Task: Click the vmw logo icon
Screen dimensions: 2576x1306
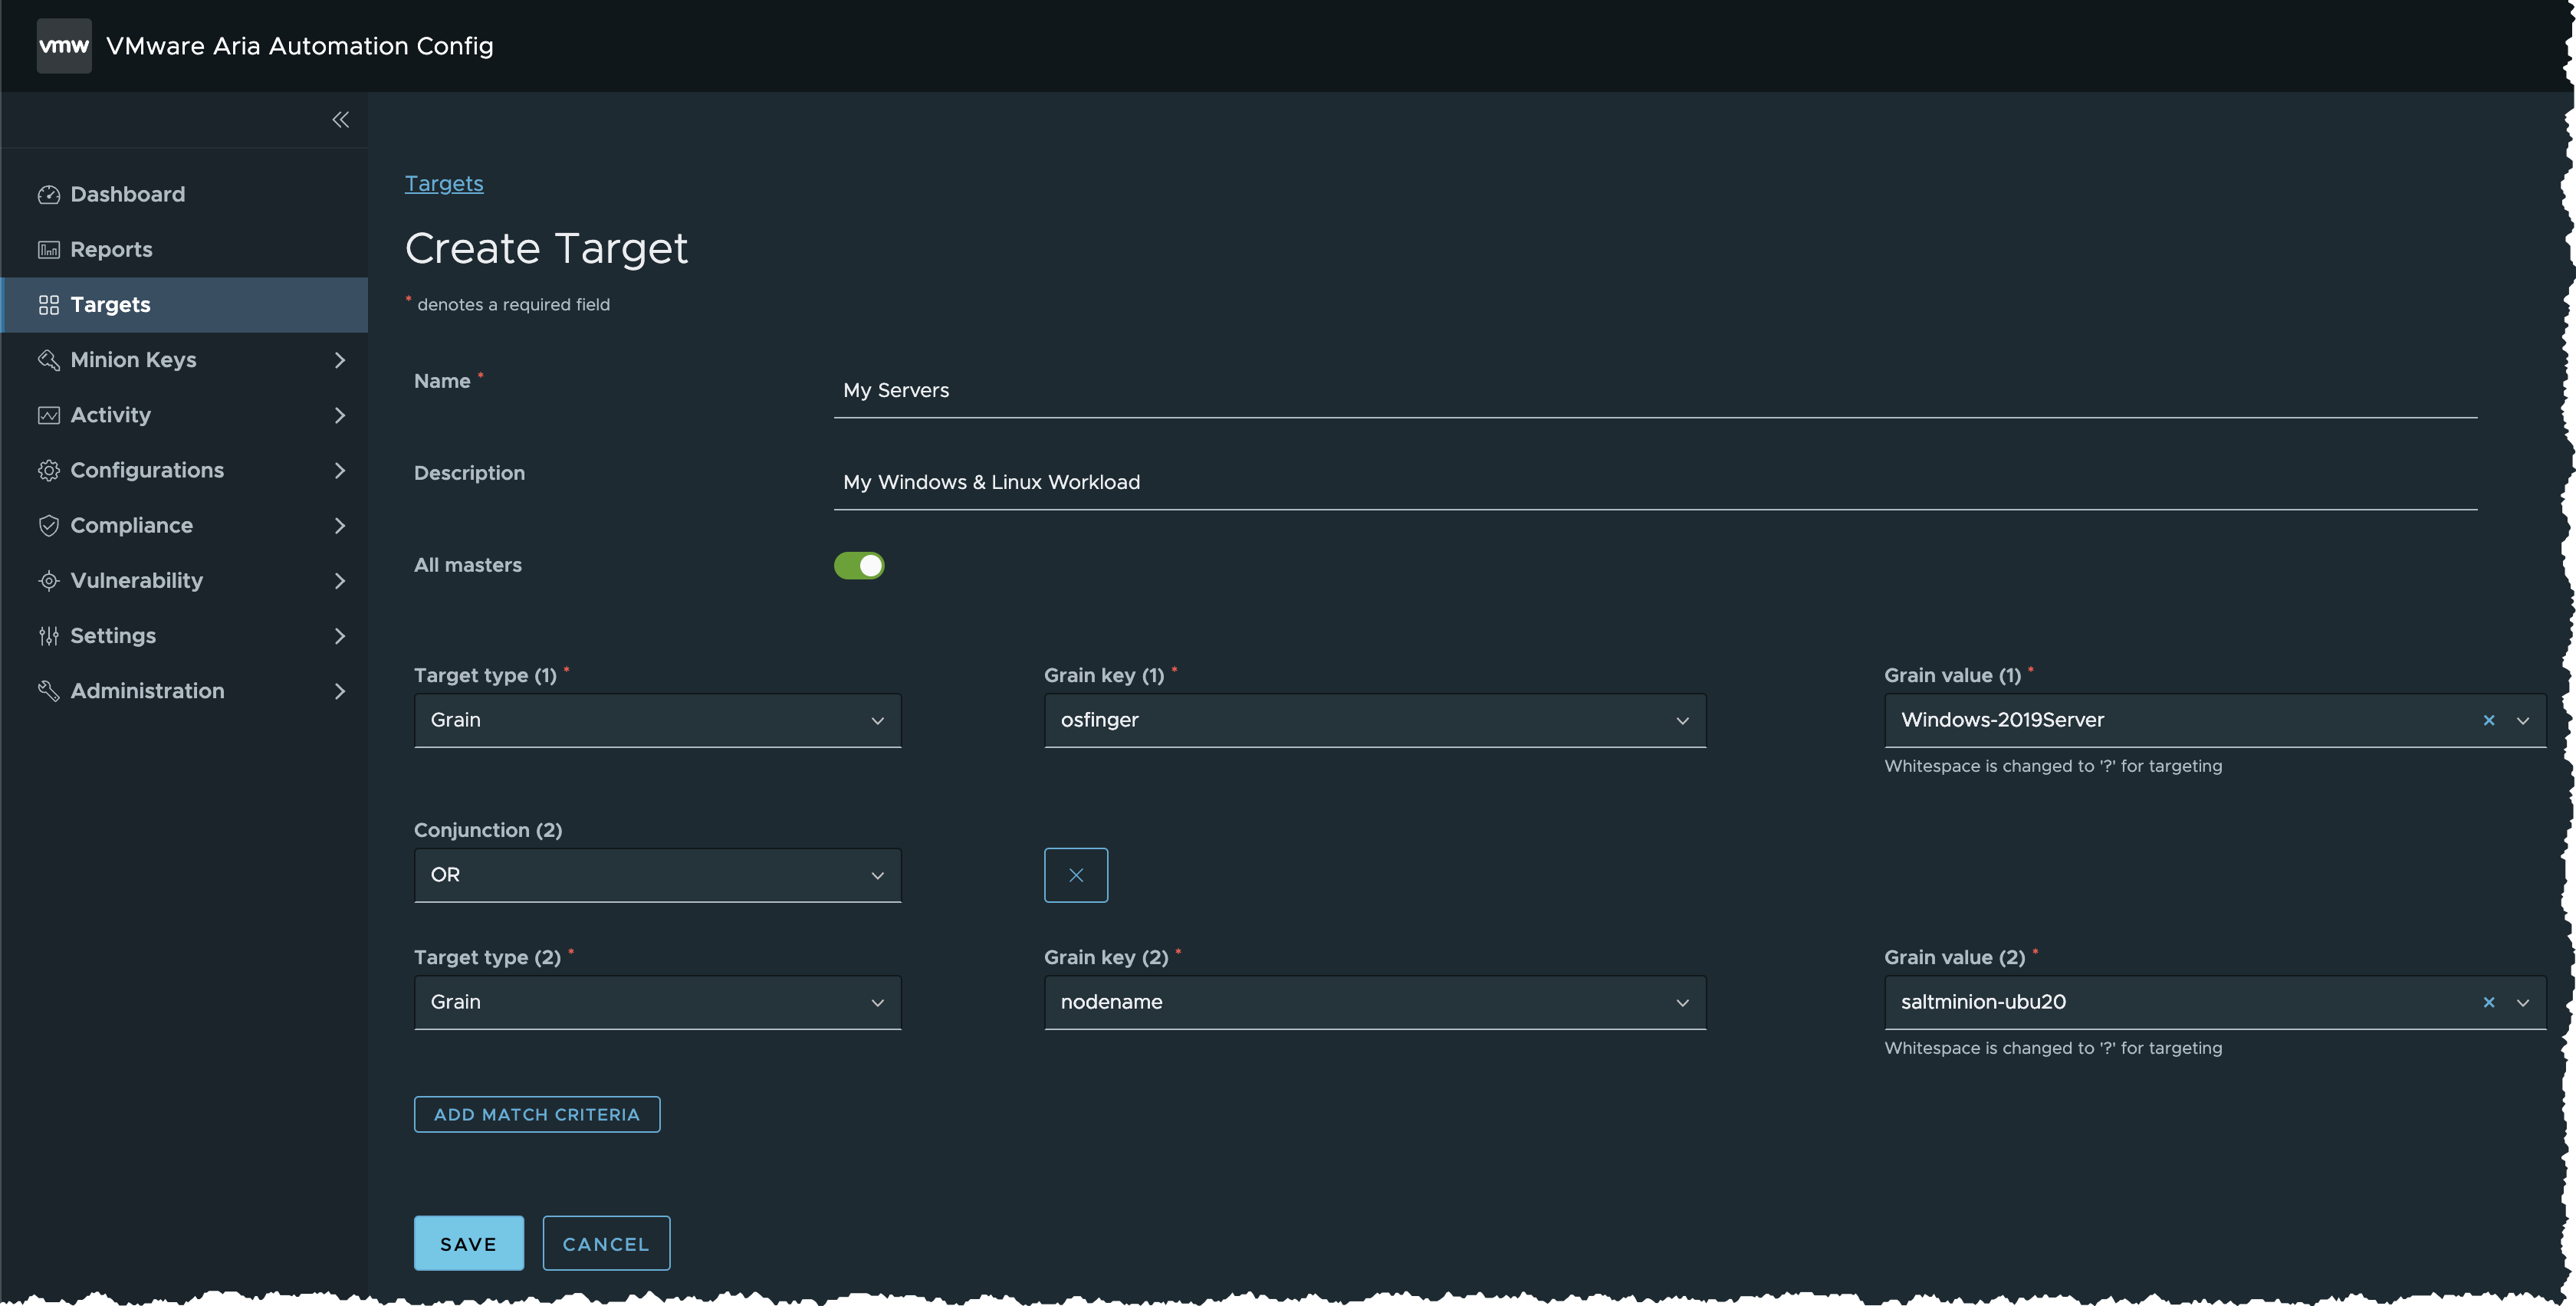Action: [x=64, y=46]
